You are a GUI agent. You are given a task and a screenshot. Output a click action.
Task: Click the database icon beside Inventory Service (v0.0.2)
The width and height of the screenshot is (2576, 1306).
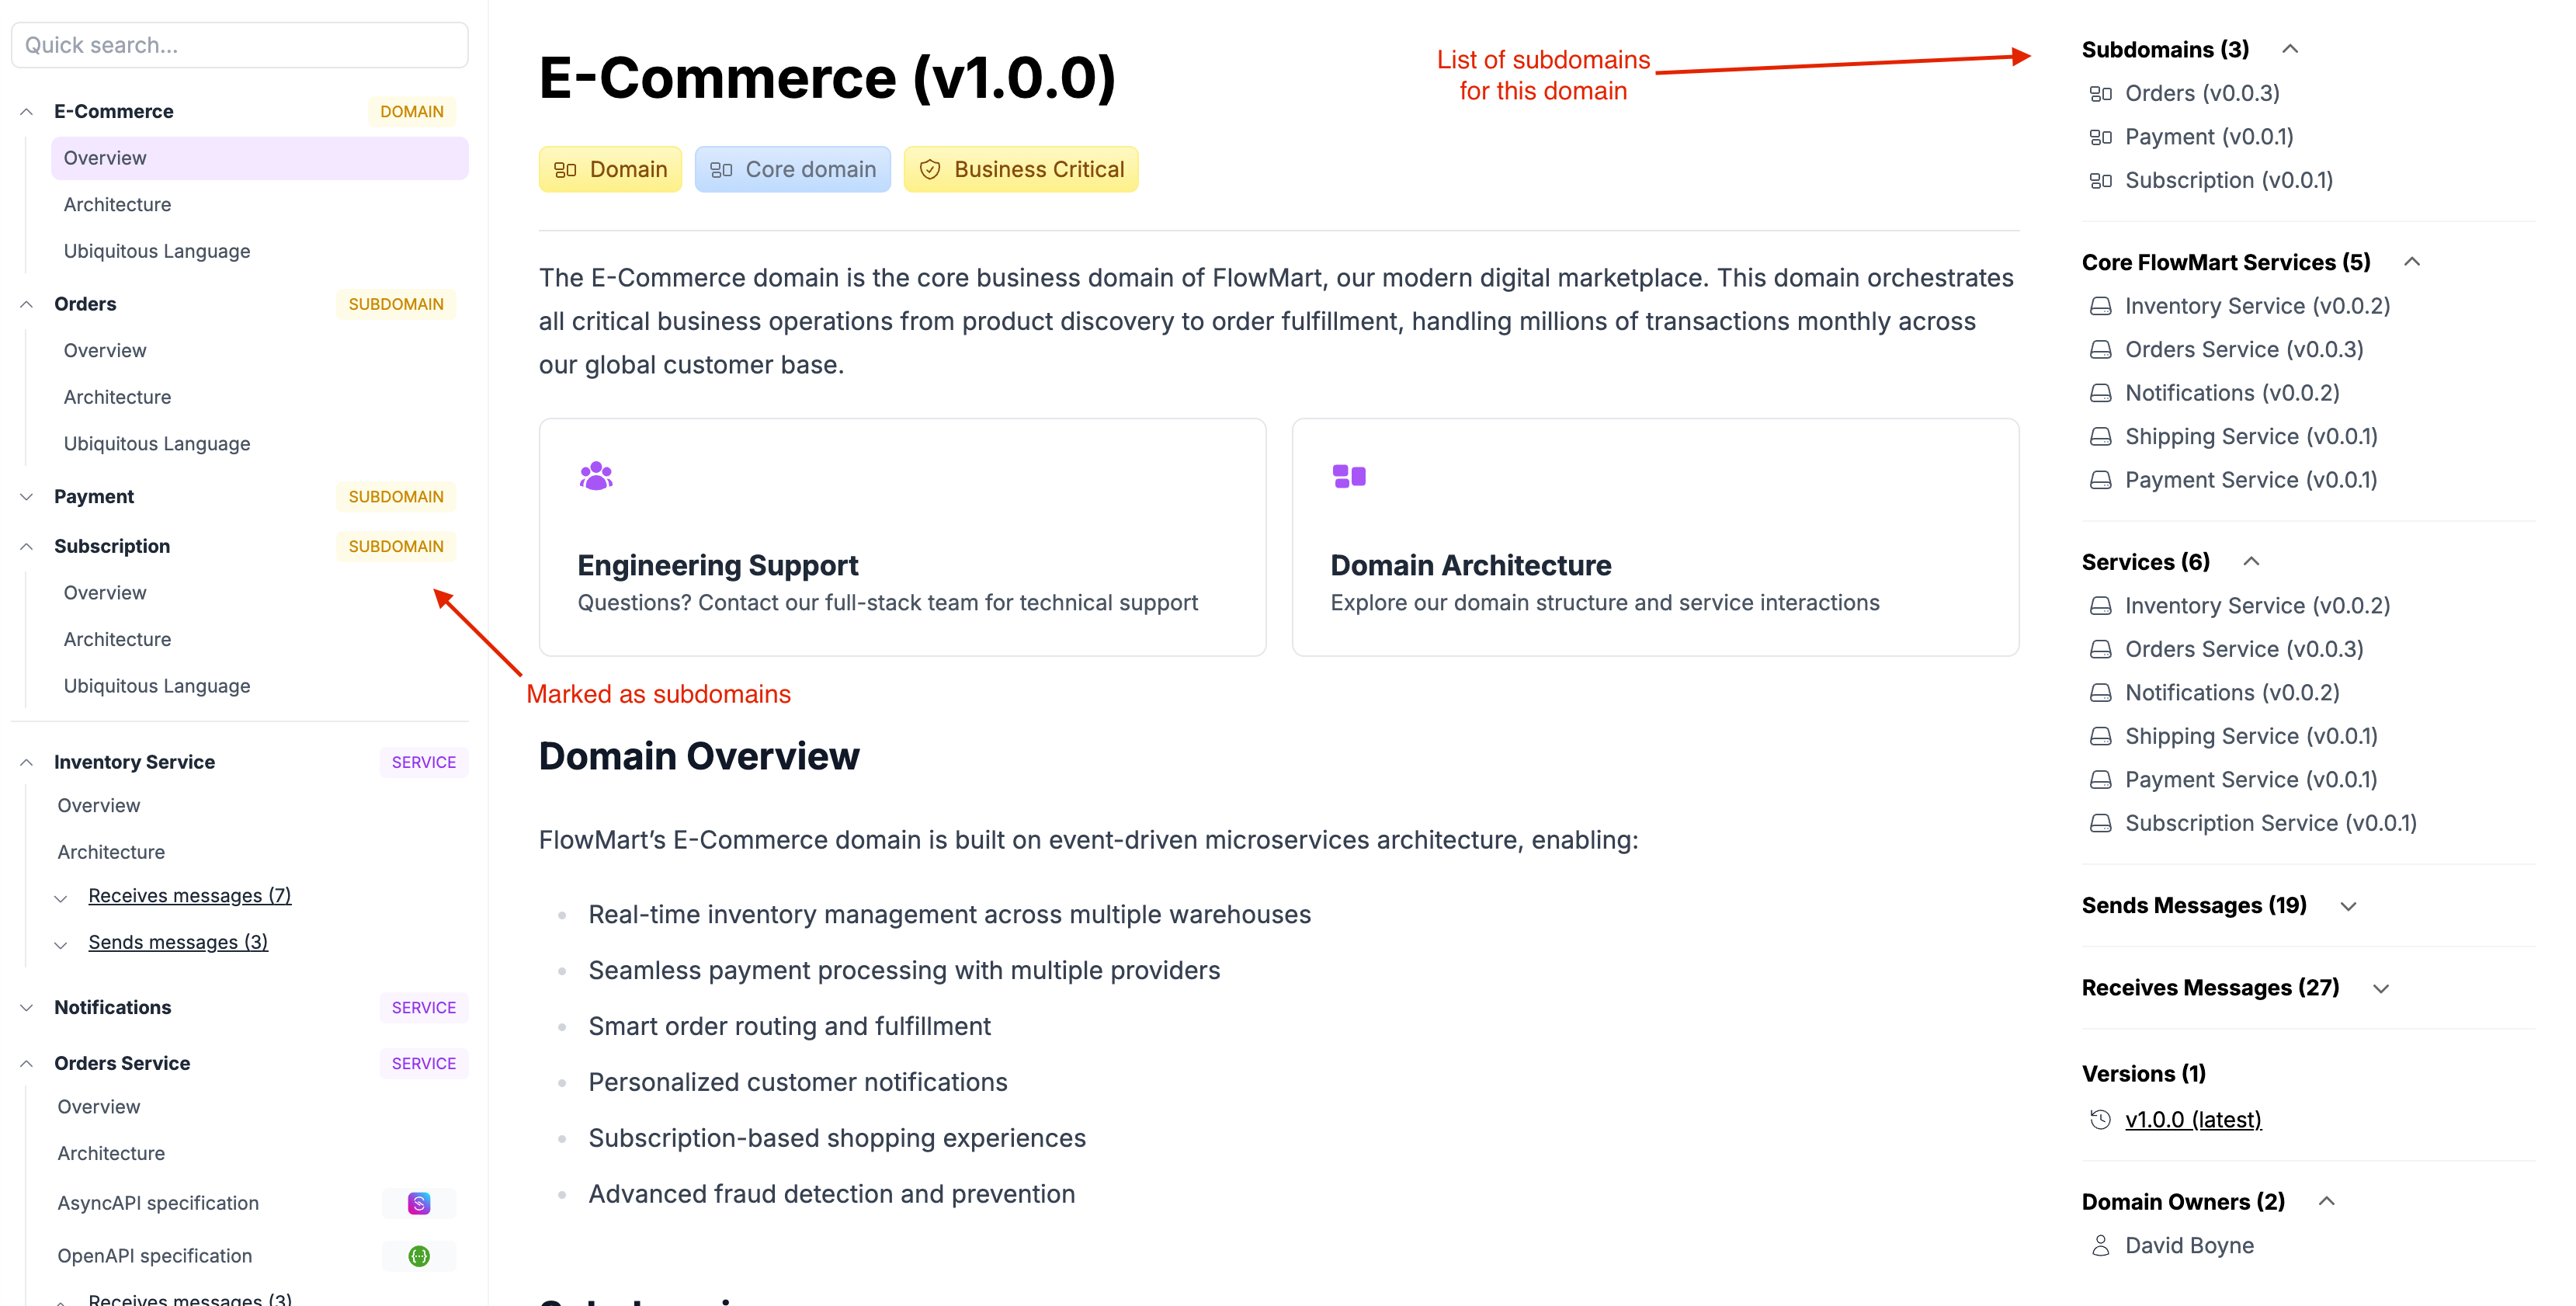[2103, 306]
